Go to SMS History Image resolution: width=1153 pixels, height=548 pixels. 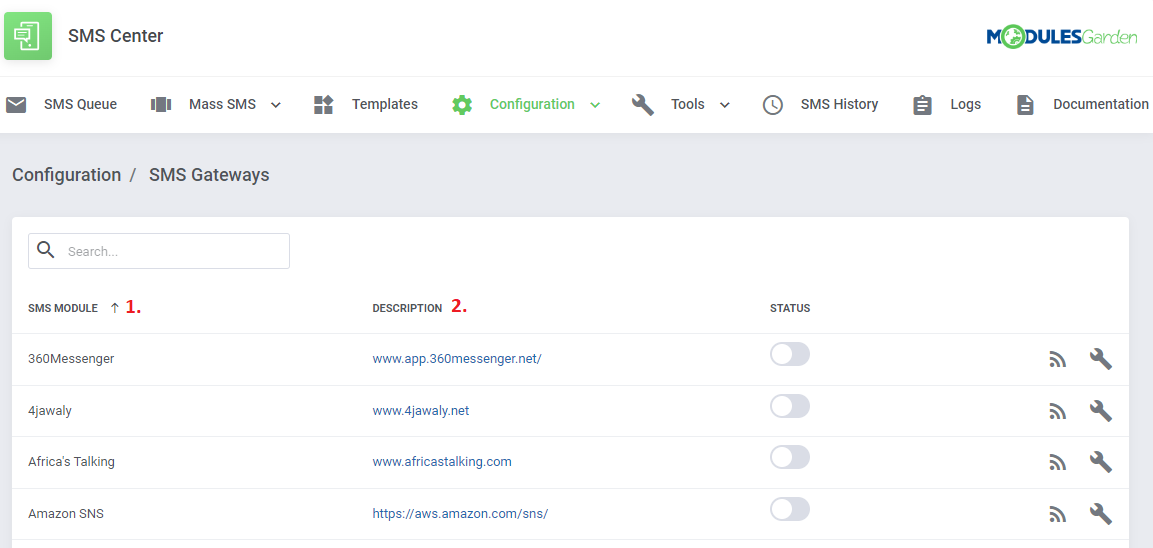point(839,104)
